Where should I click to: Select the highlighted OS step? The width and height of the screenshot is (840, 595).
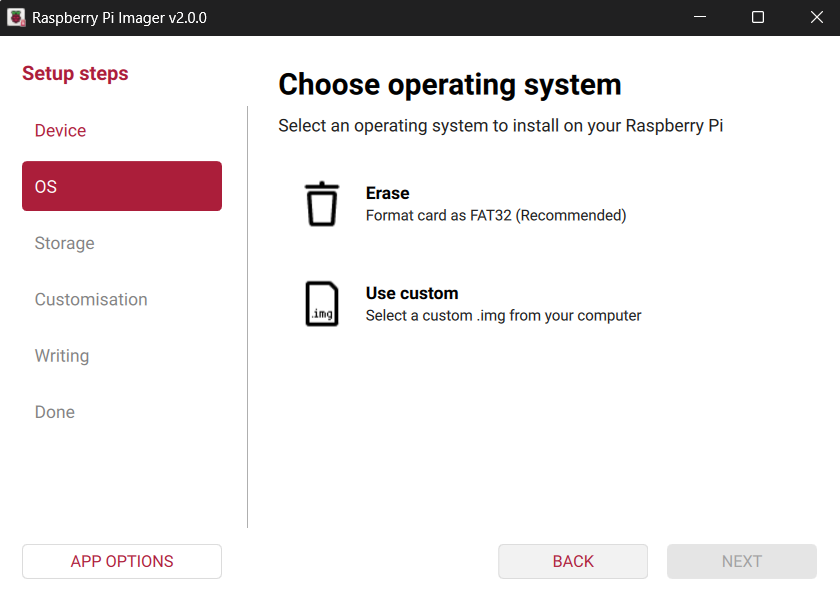click(122, 187)
